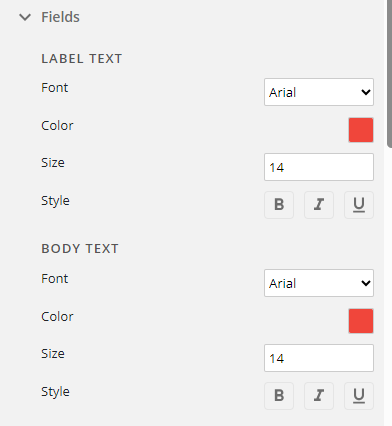Toggle italic for Label Text
This screenshot has width=392, height=426.
pos(319,205)
